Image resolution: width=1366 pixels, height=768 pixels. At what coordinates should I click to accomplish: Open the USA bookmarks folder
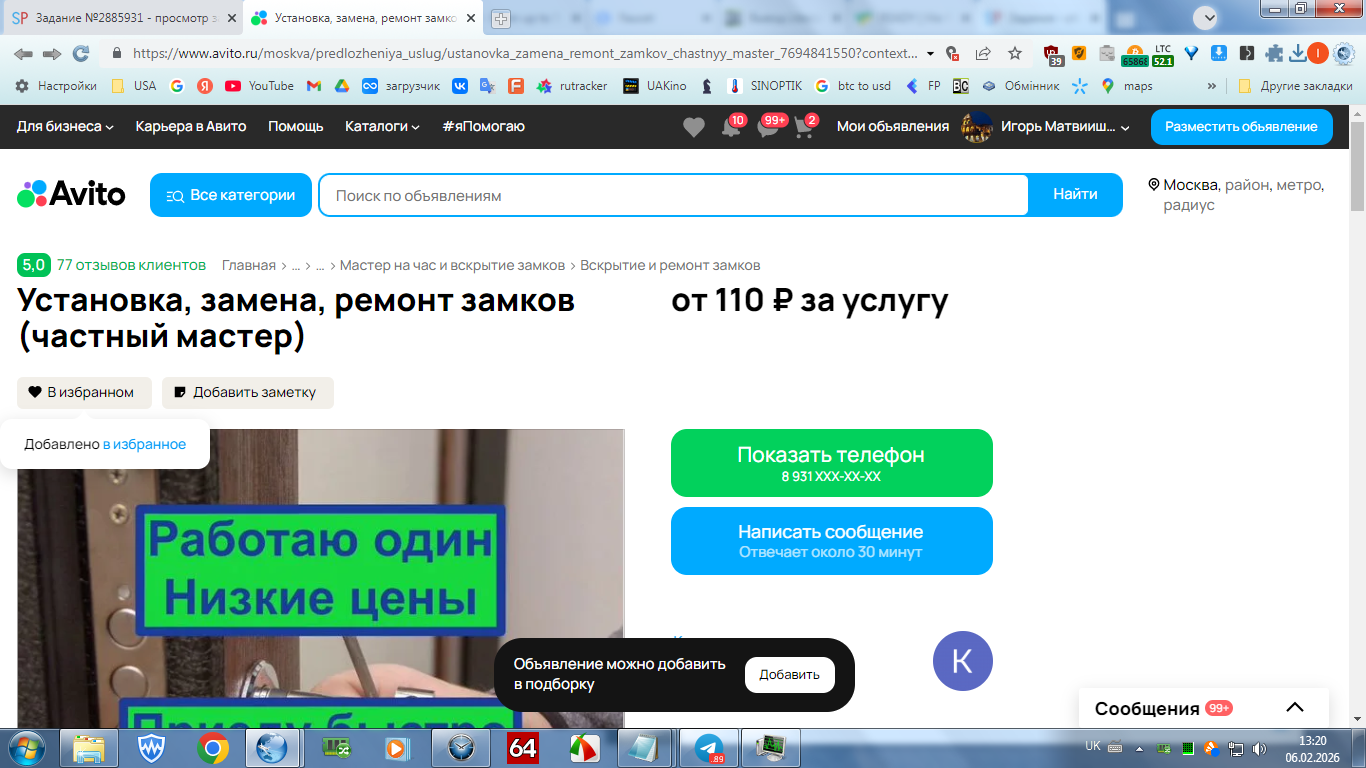pos(134,86)
